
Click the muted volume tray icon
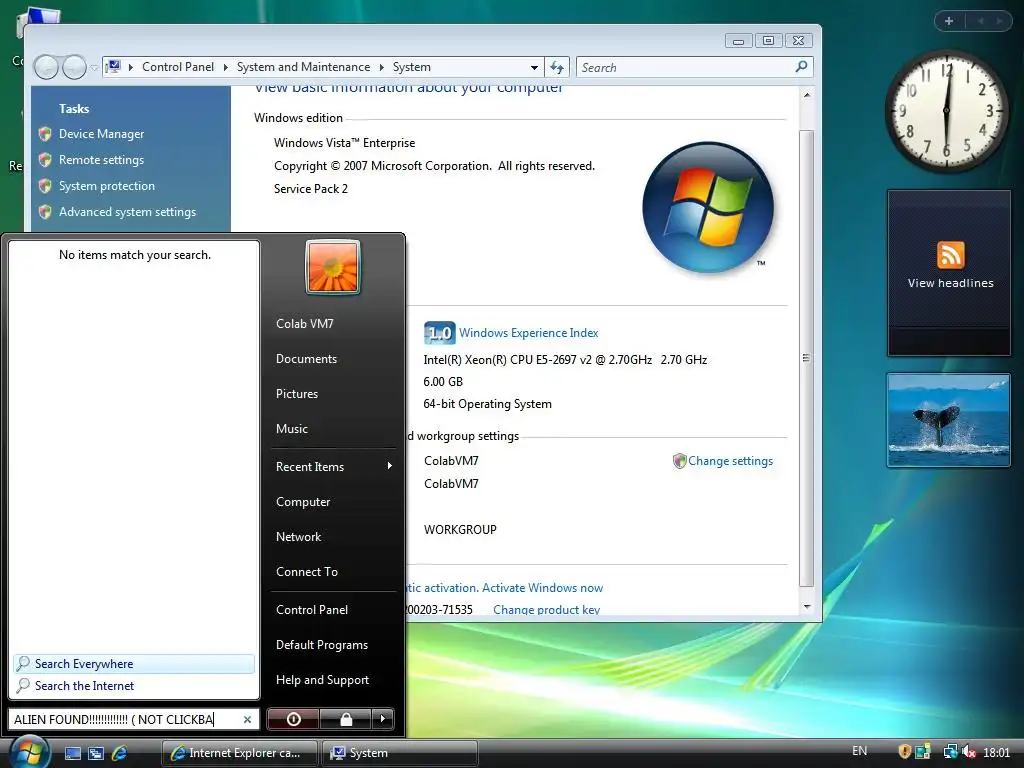tap(968, 752)
